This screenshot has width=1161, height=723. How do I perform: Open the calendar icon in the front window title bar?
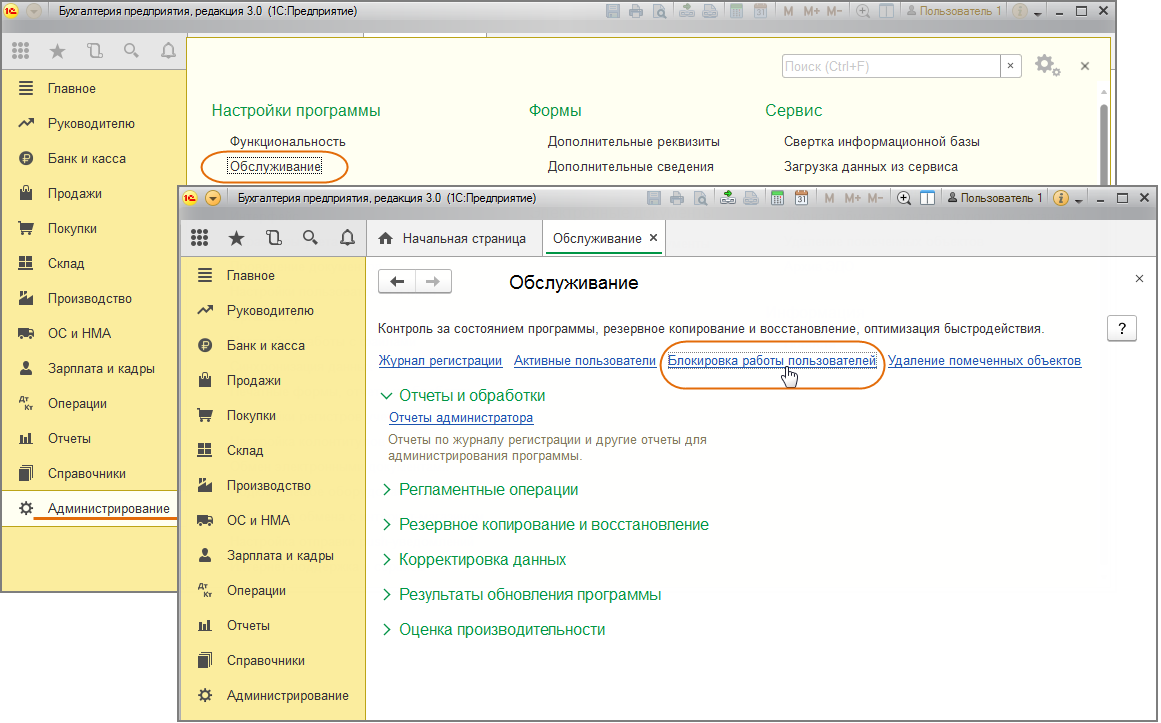click(800, 198)
